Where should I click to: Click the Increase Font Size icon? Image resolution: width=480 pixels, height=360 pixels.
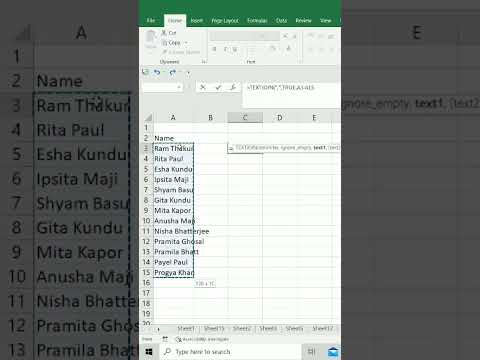click(285, 36)
